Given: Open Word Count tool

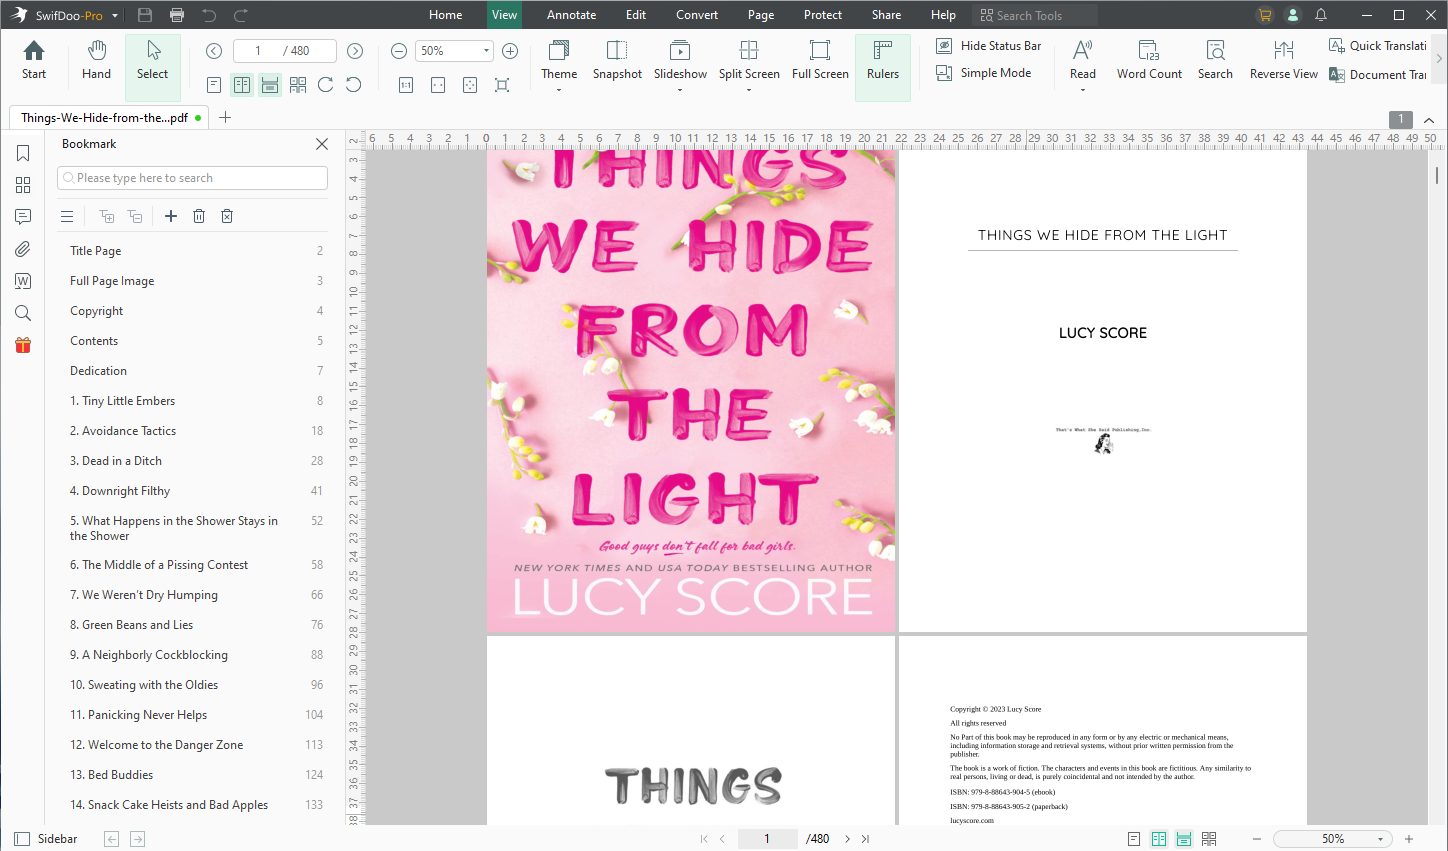Looking at the screenshot, I should [x=1149, y=60].
